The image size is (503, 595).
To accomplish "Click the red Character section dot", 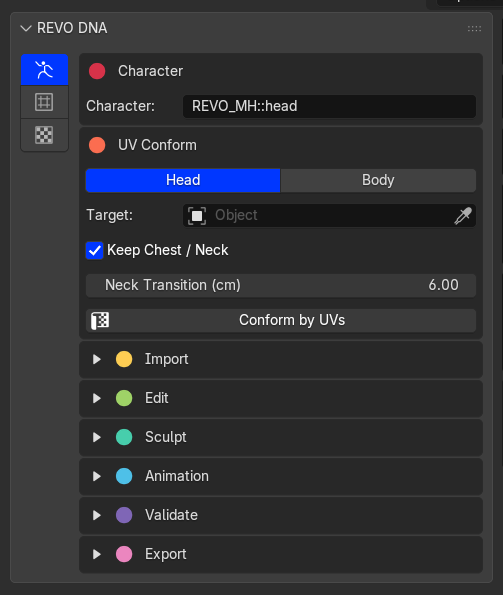I will point(97,71).
